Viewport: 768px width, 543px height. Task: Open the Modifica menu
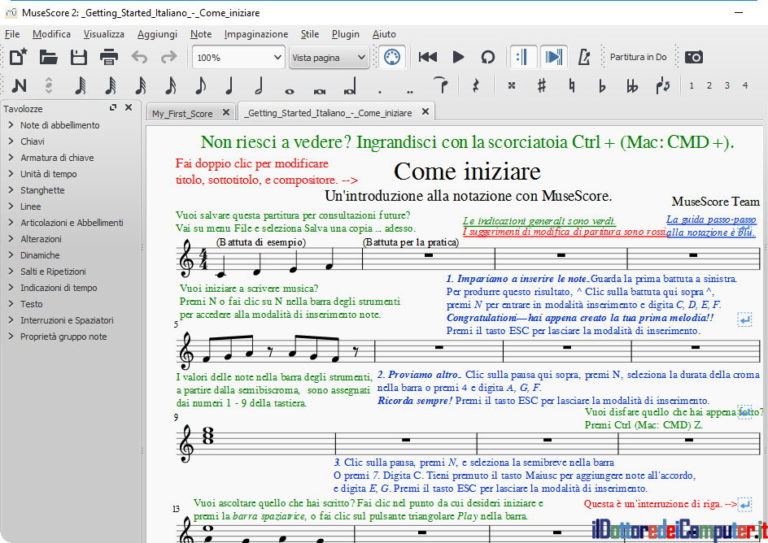coord(51,34)
